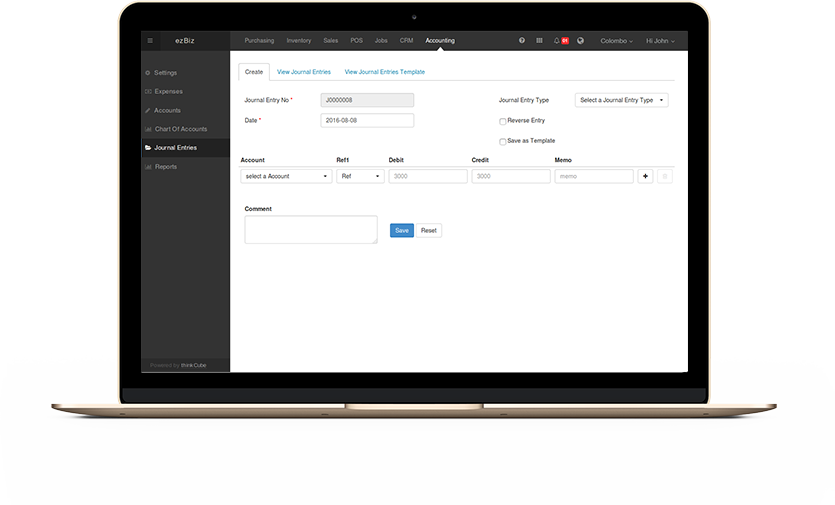
Task: Click the thinkCube link in footer
Action: pos(193,365)
